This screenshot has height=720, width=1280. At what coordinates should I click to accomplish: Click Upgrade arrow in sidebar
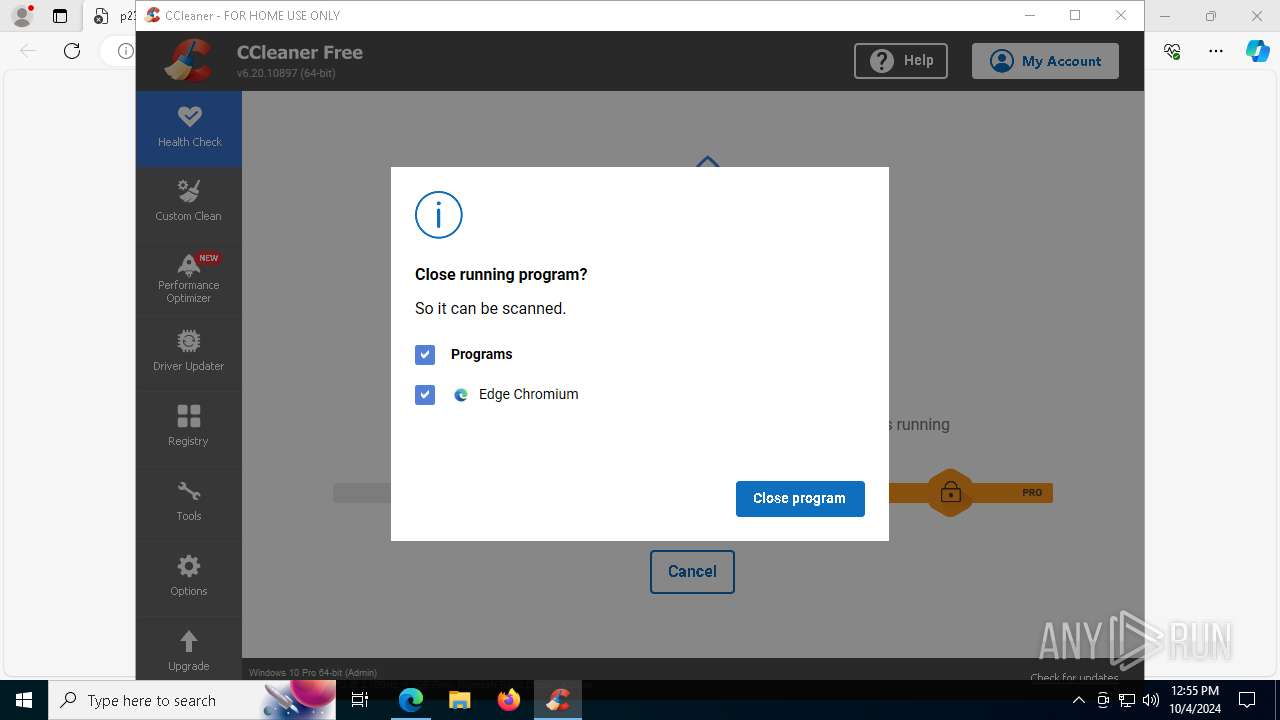click(189, 641)
